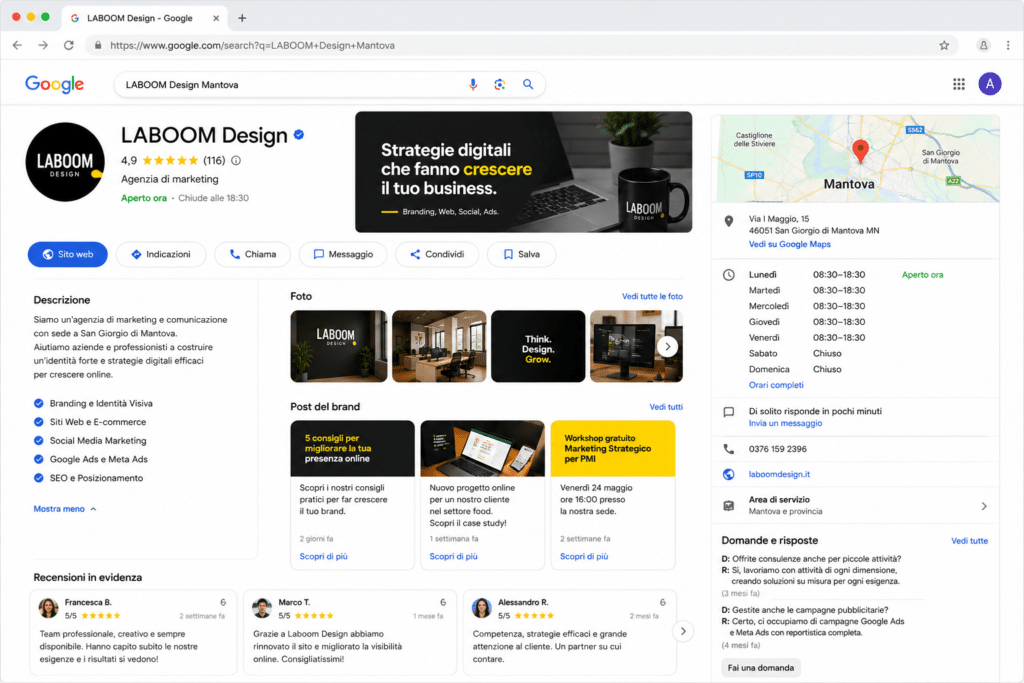
Task: Click the Mantova map preview
Action: point(856,159)
